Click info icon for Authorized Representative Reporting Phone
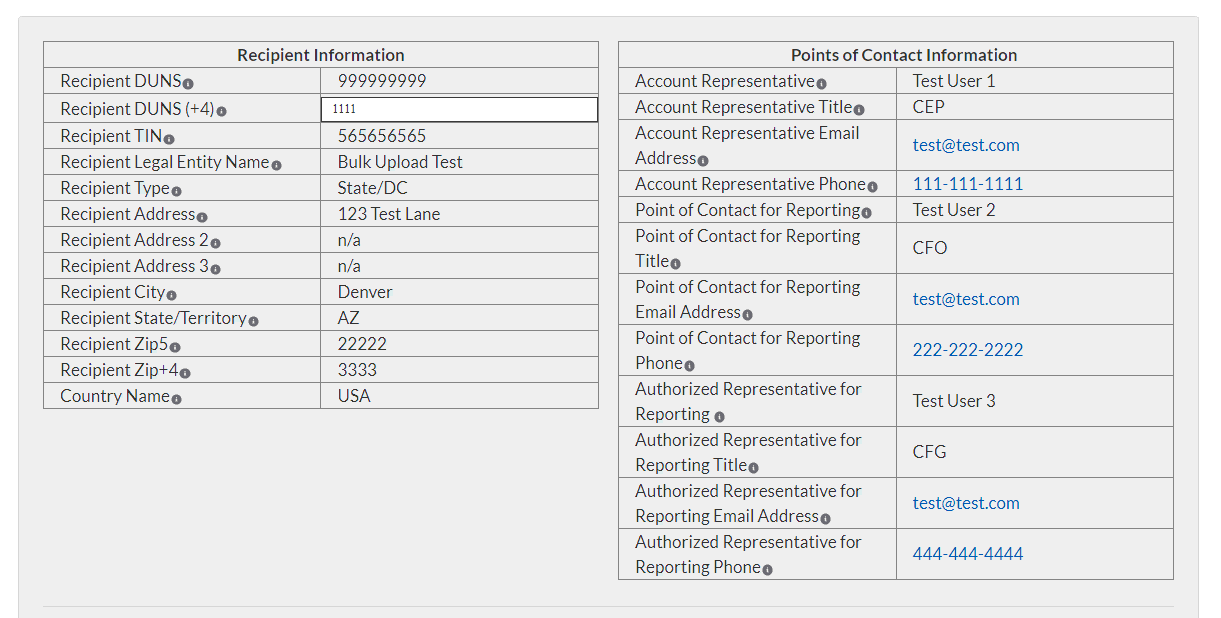The image size is (1221, 618). pos(767,570)
